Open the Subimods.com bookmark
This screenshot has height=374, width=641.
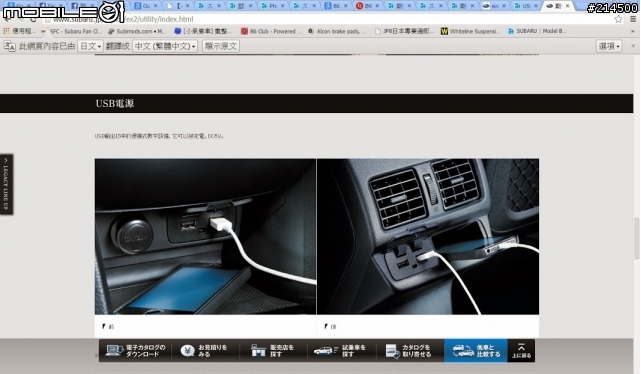click(137, 31)
